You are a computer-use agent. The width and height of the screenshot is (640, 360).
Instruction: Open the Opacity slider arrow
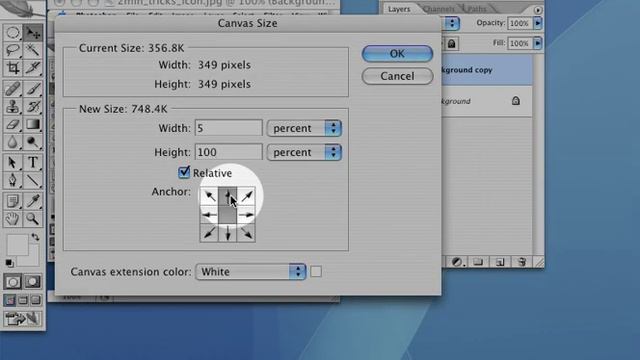(x=538, y=23)
